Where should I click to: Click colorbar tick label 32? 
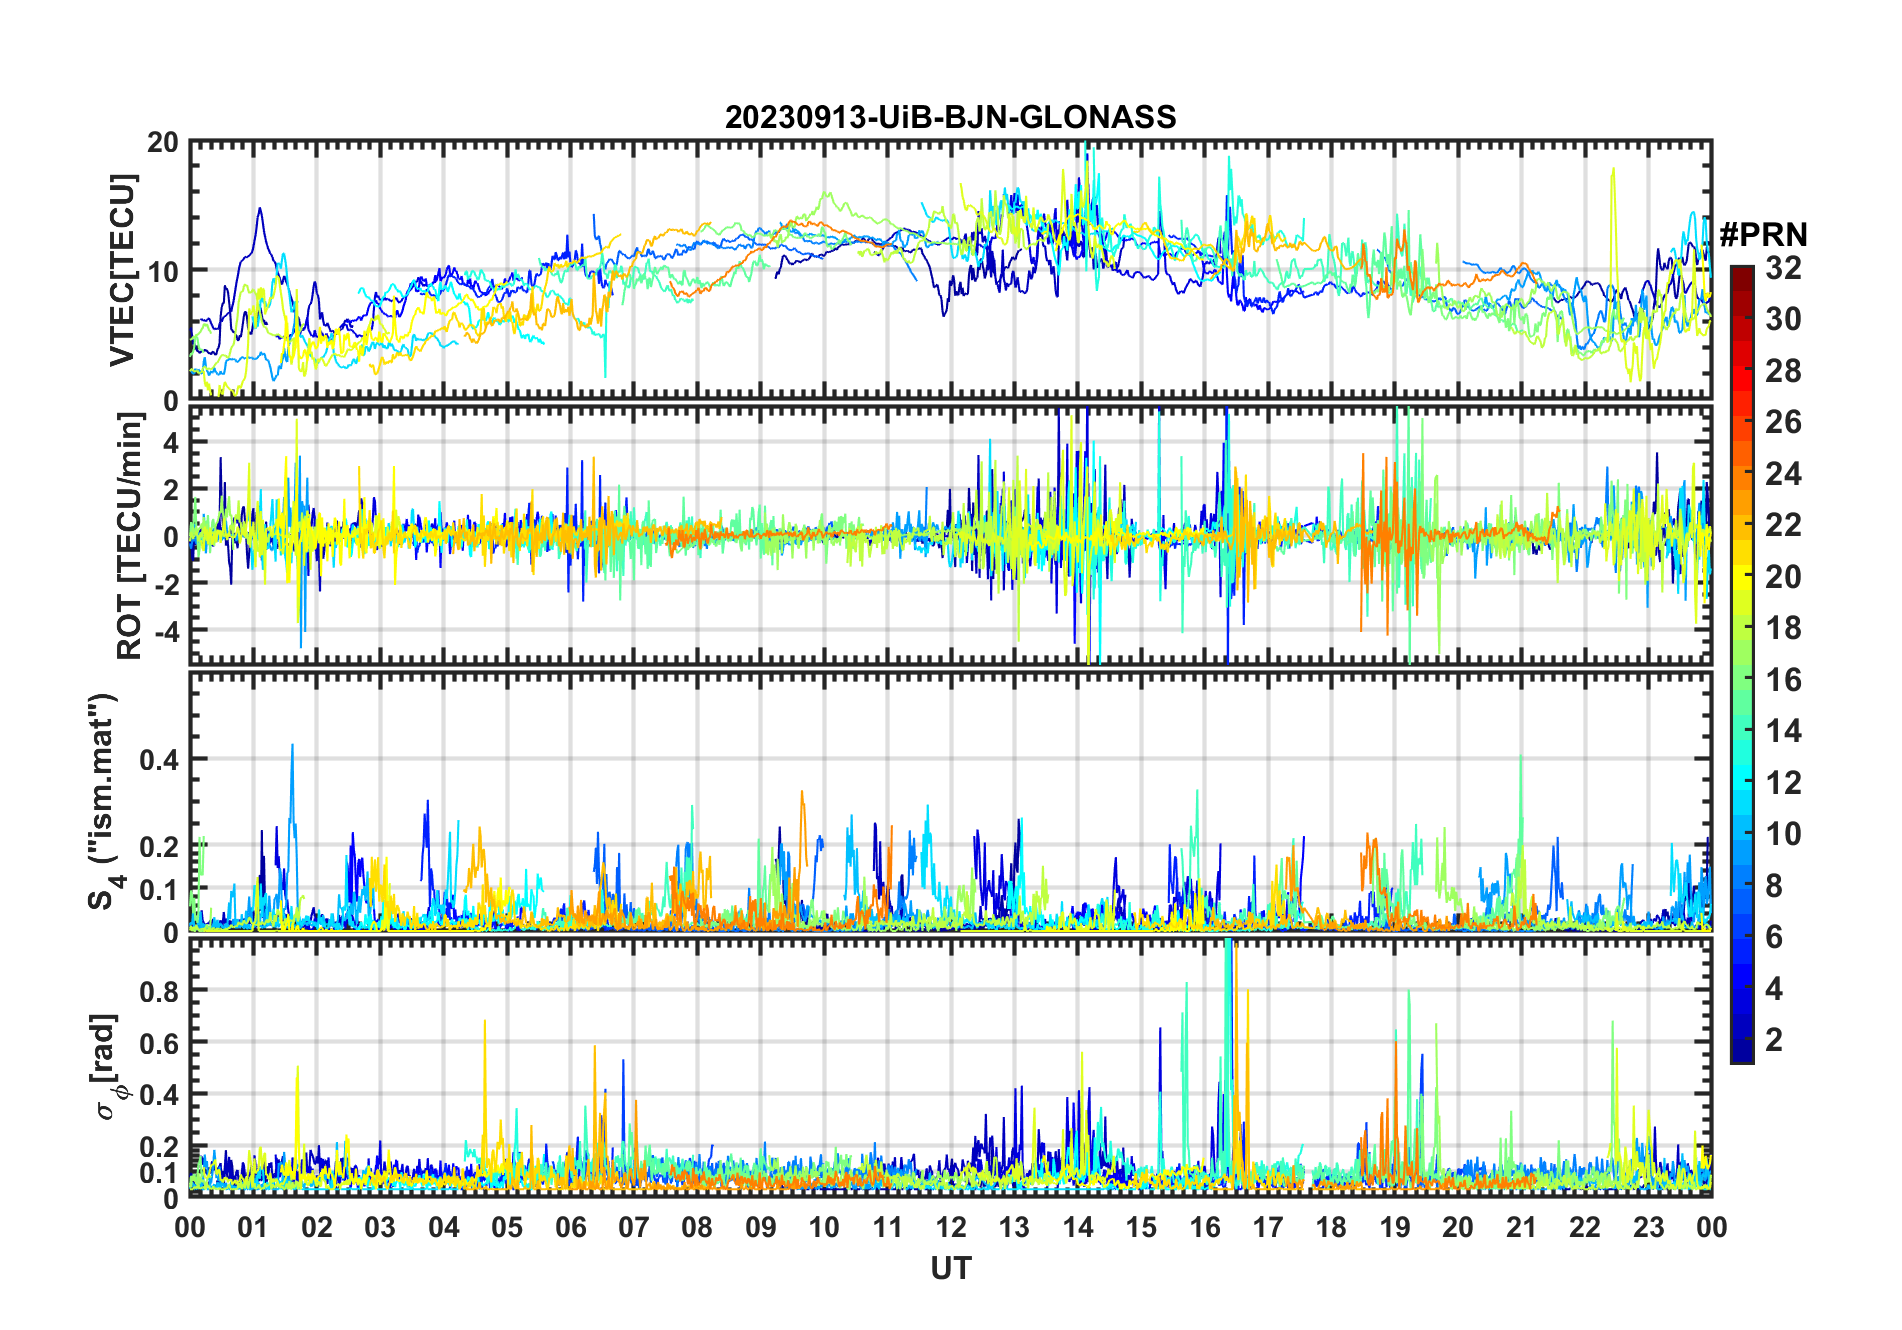[x=1783, y=268]
